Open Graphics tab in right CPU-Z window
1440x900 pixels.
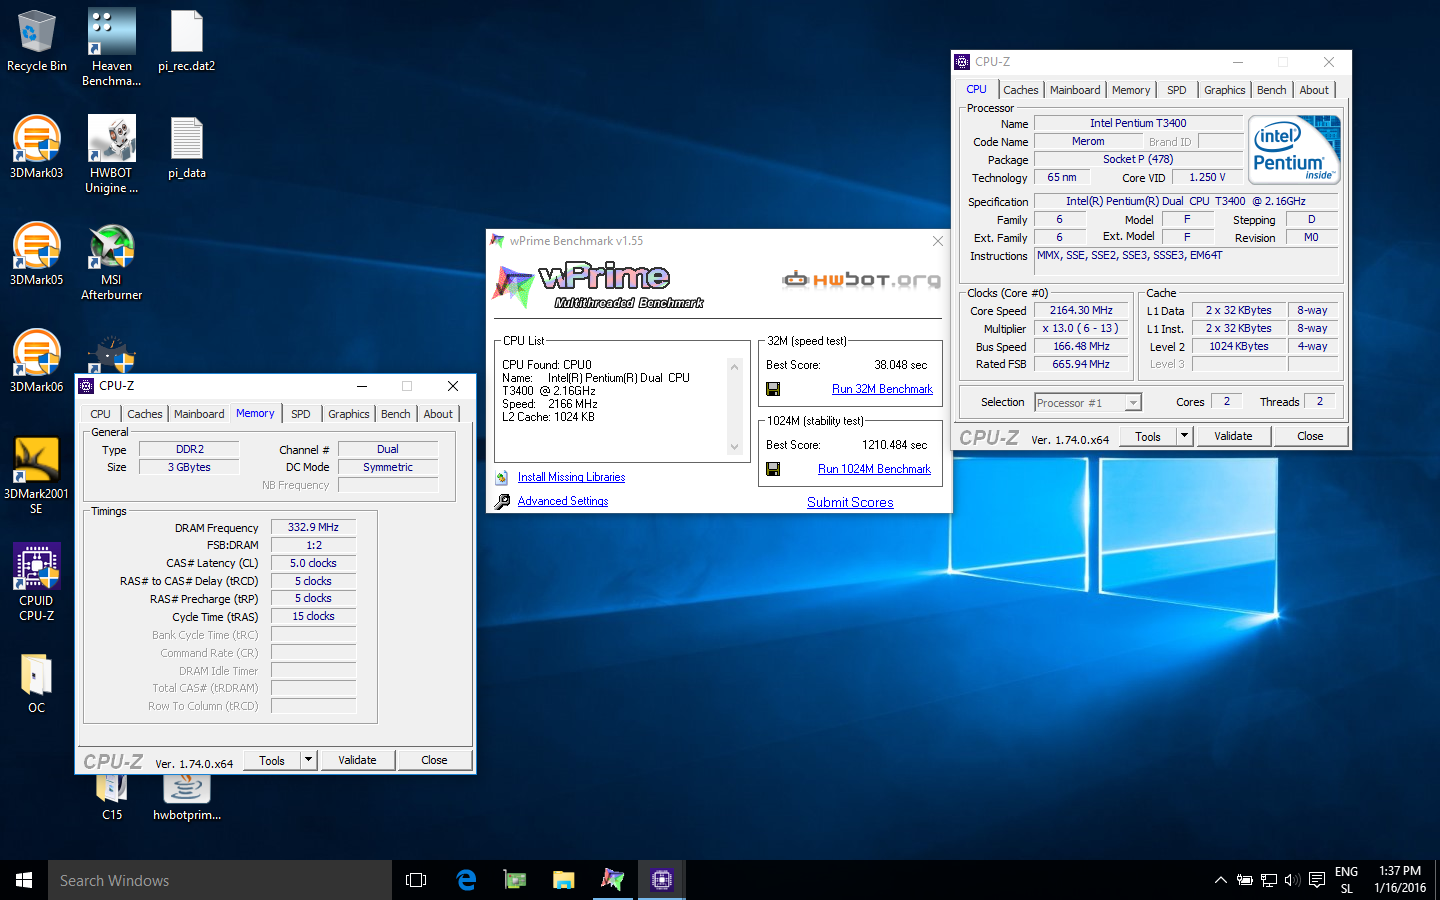[1224, 90]
